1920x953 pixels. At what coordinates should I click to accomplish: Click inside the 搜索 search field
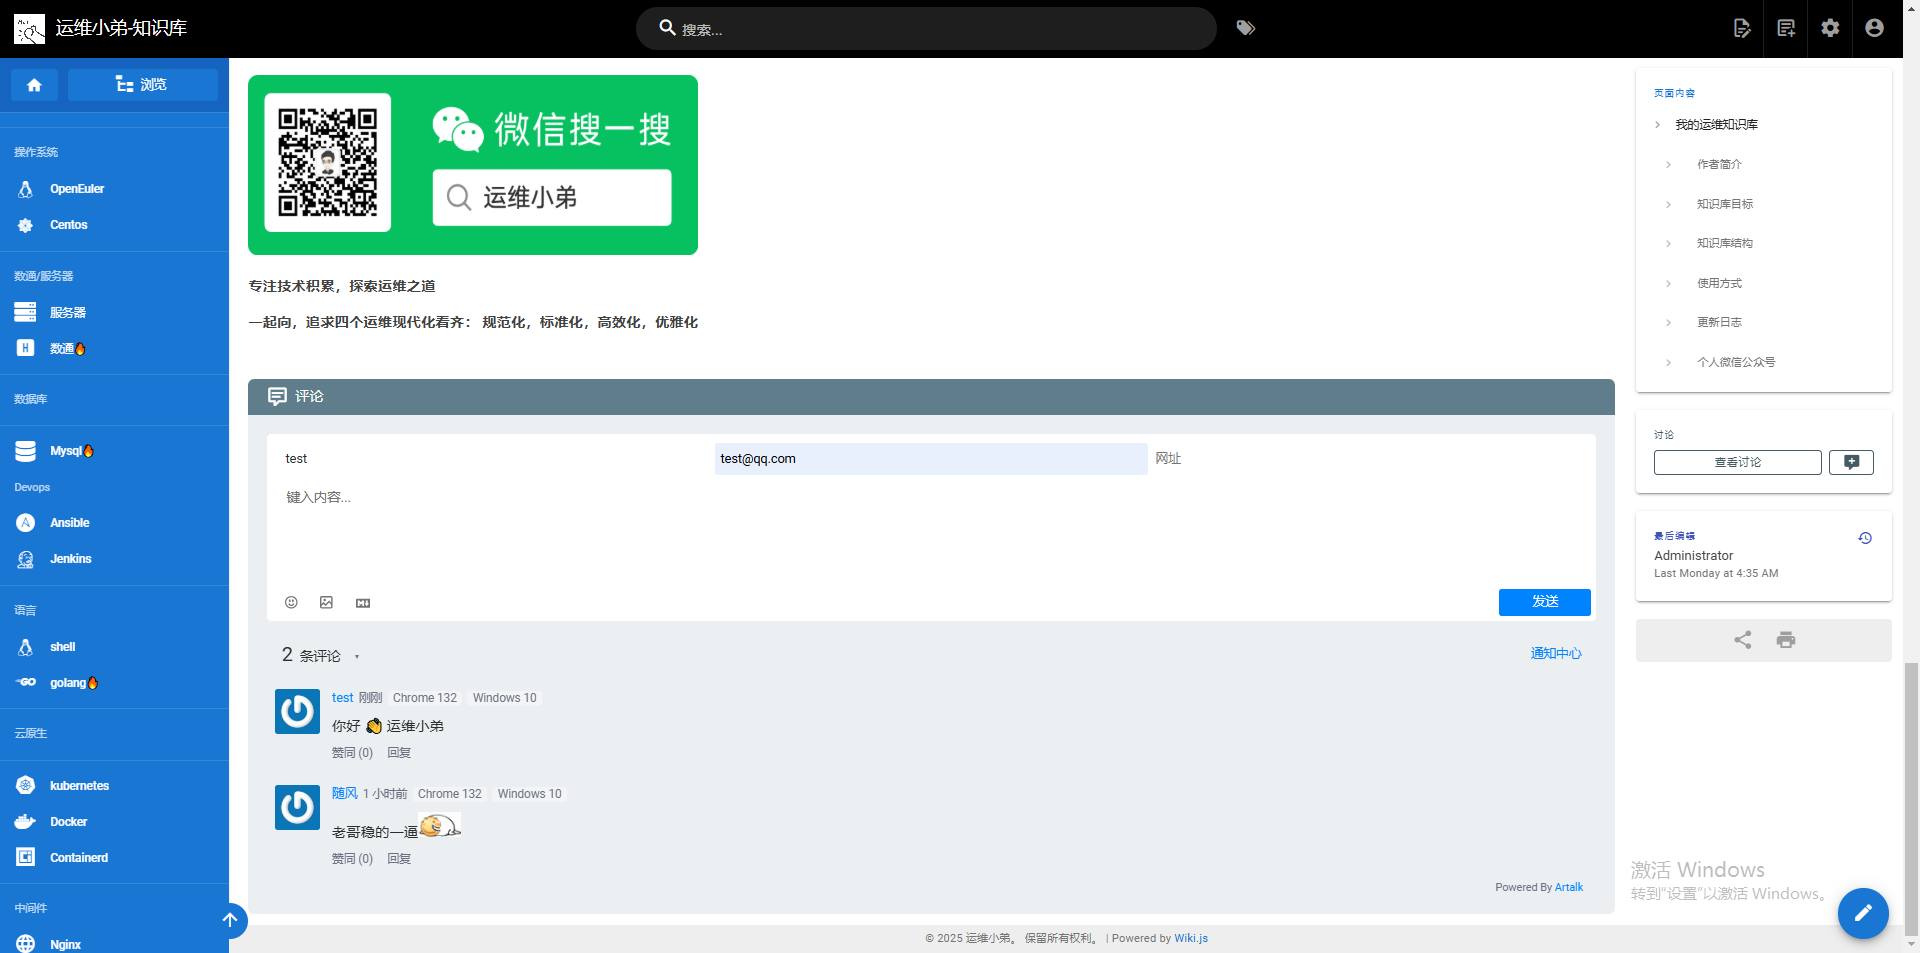(x=925, y=28)
